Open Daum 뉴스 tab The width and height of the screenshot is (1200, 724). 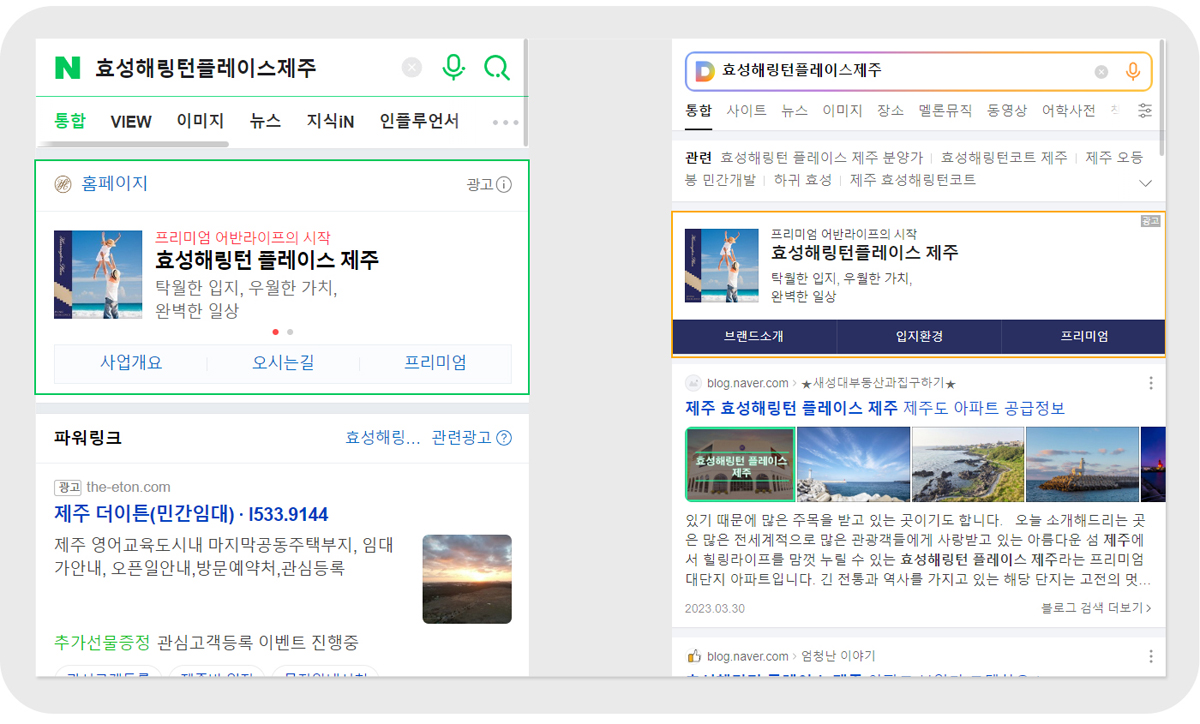coord(794,110)
